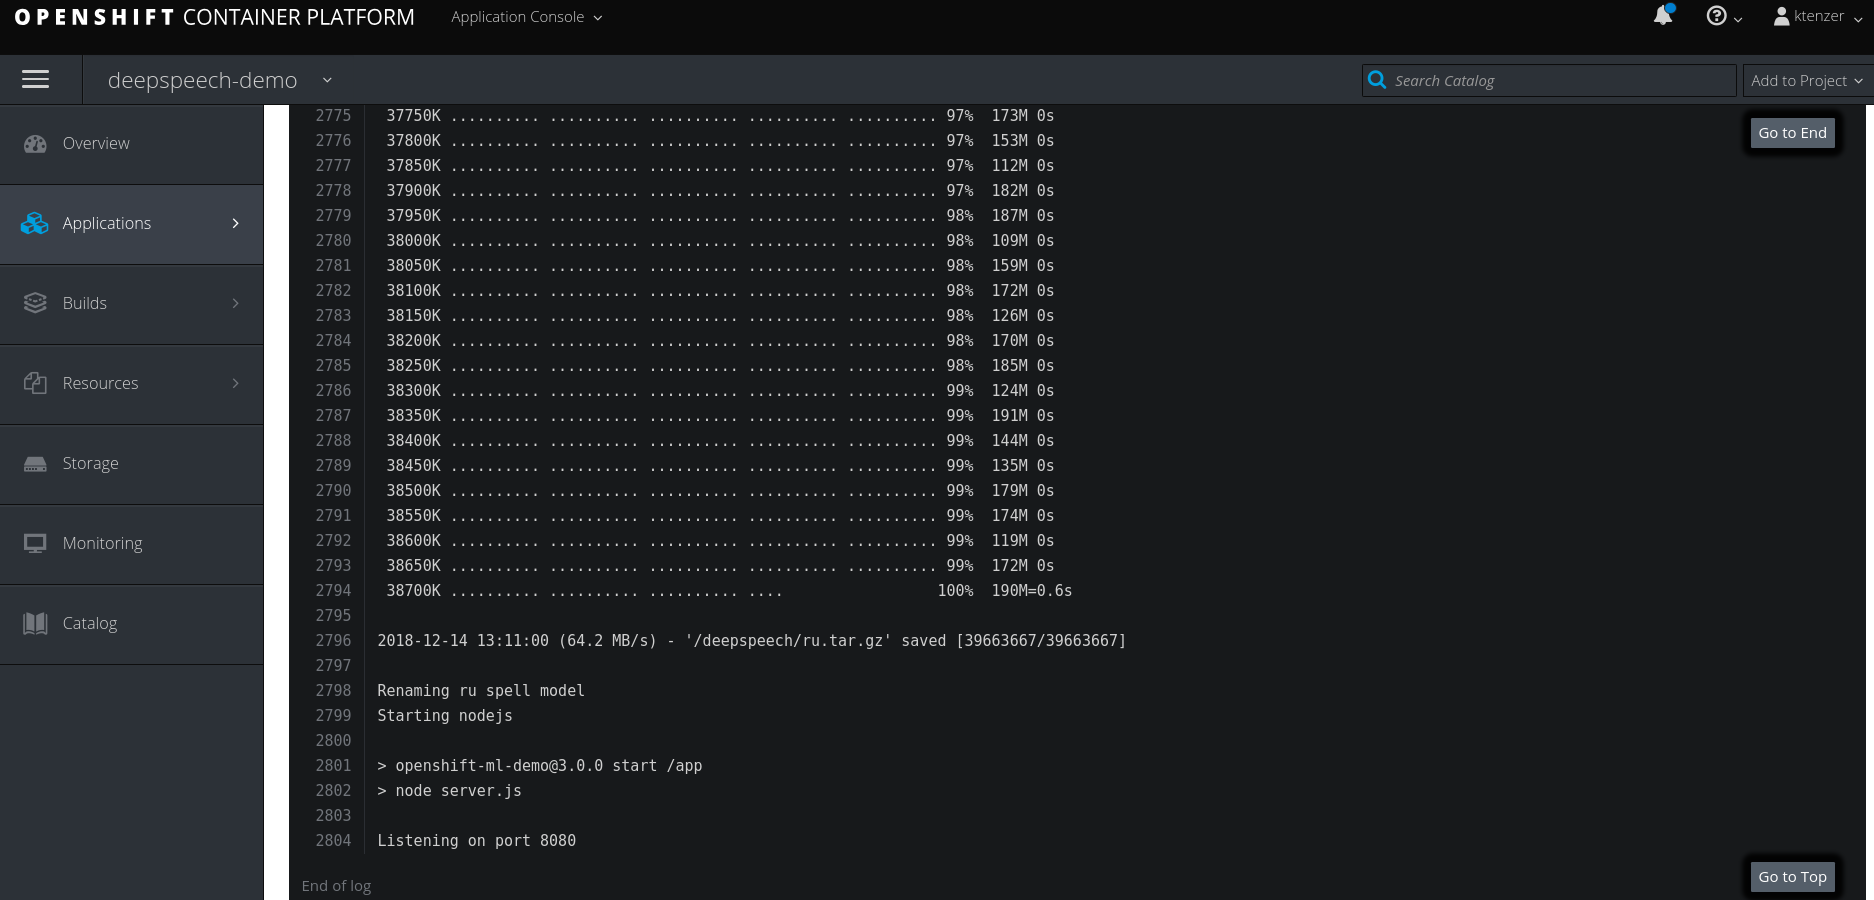Go to the Monitoring page

pyautogui.click(x=131, y=544)
